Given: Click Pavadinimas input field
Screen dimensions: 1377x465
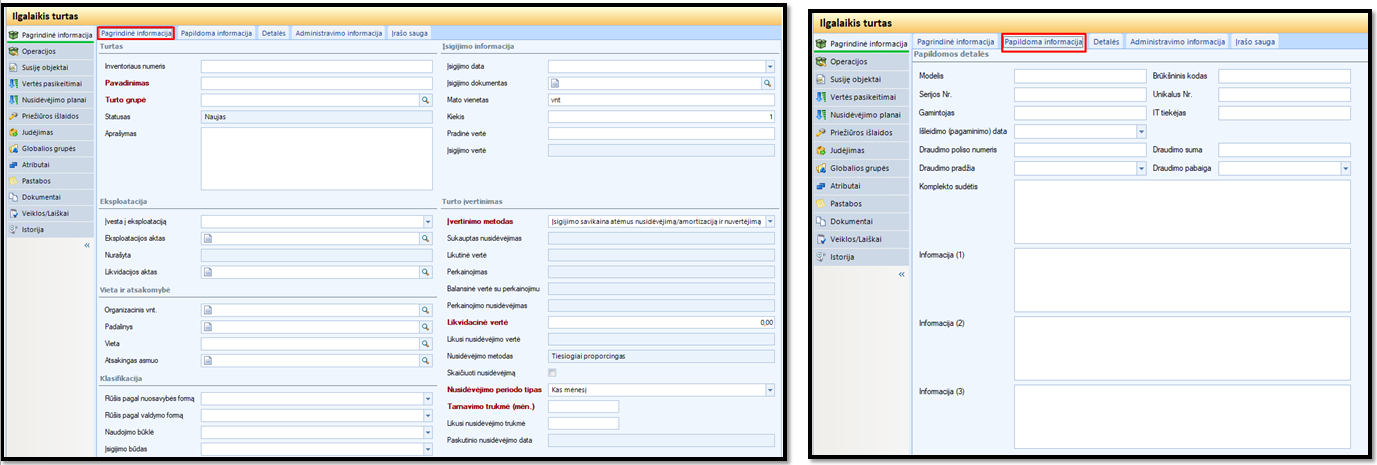Looking at the screenshot, I should 316,84.
